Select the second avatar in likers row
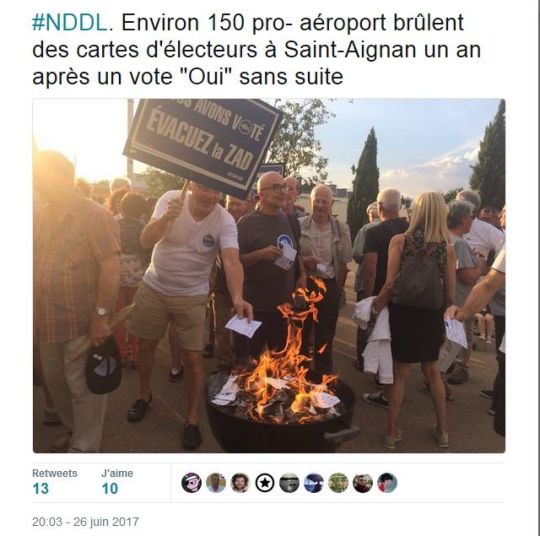540x536 pixels. (216, 483)
